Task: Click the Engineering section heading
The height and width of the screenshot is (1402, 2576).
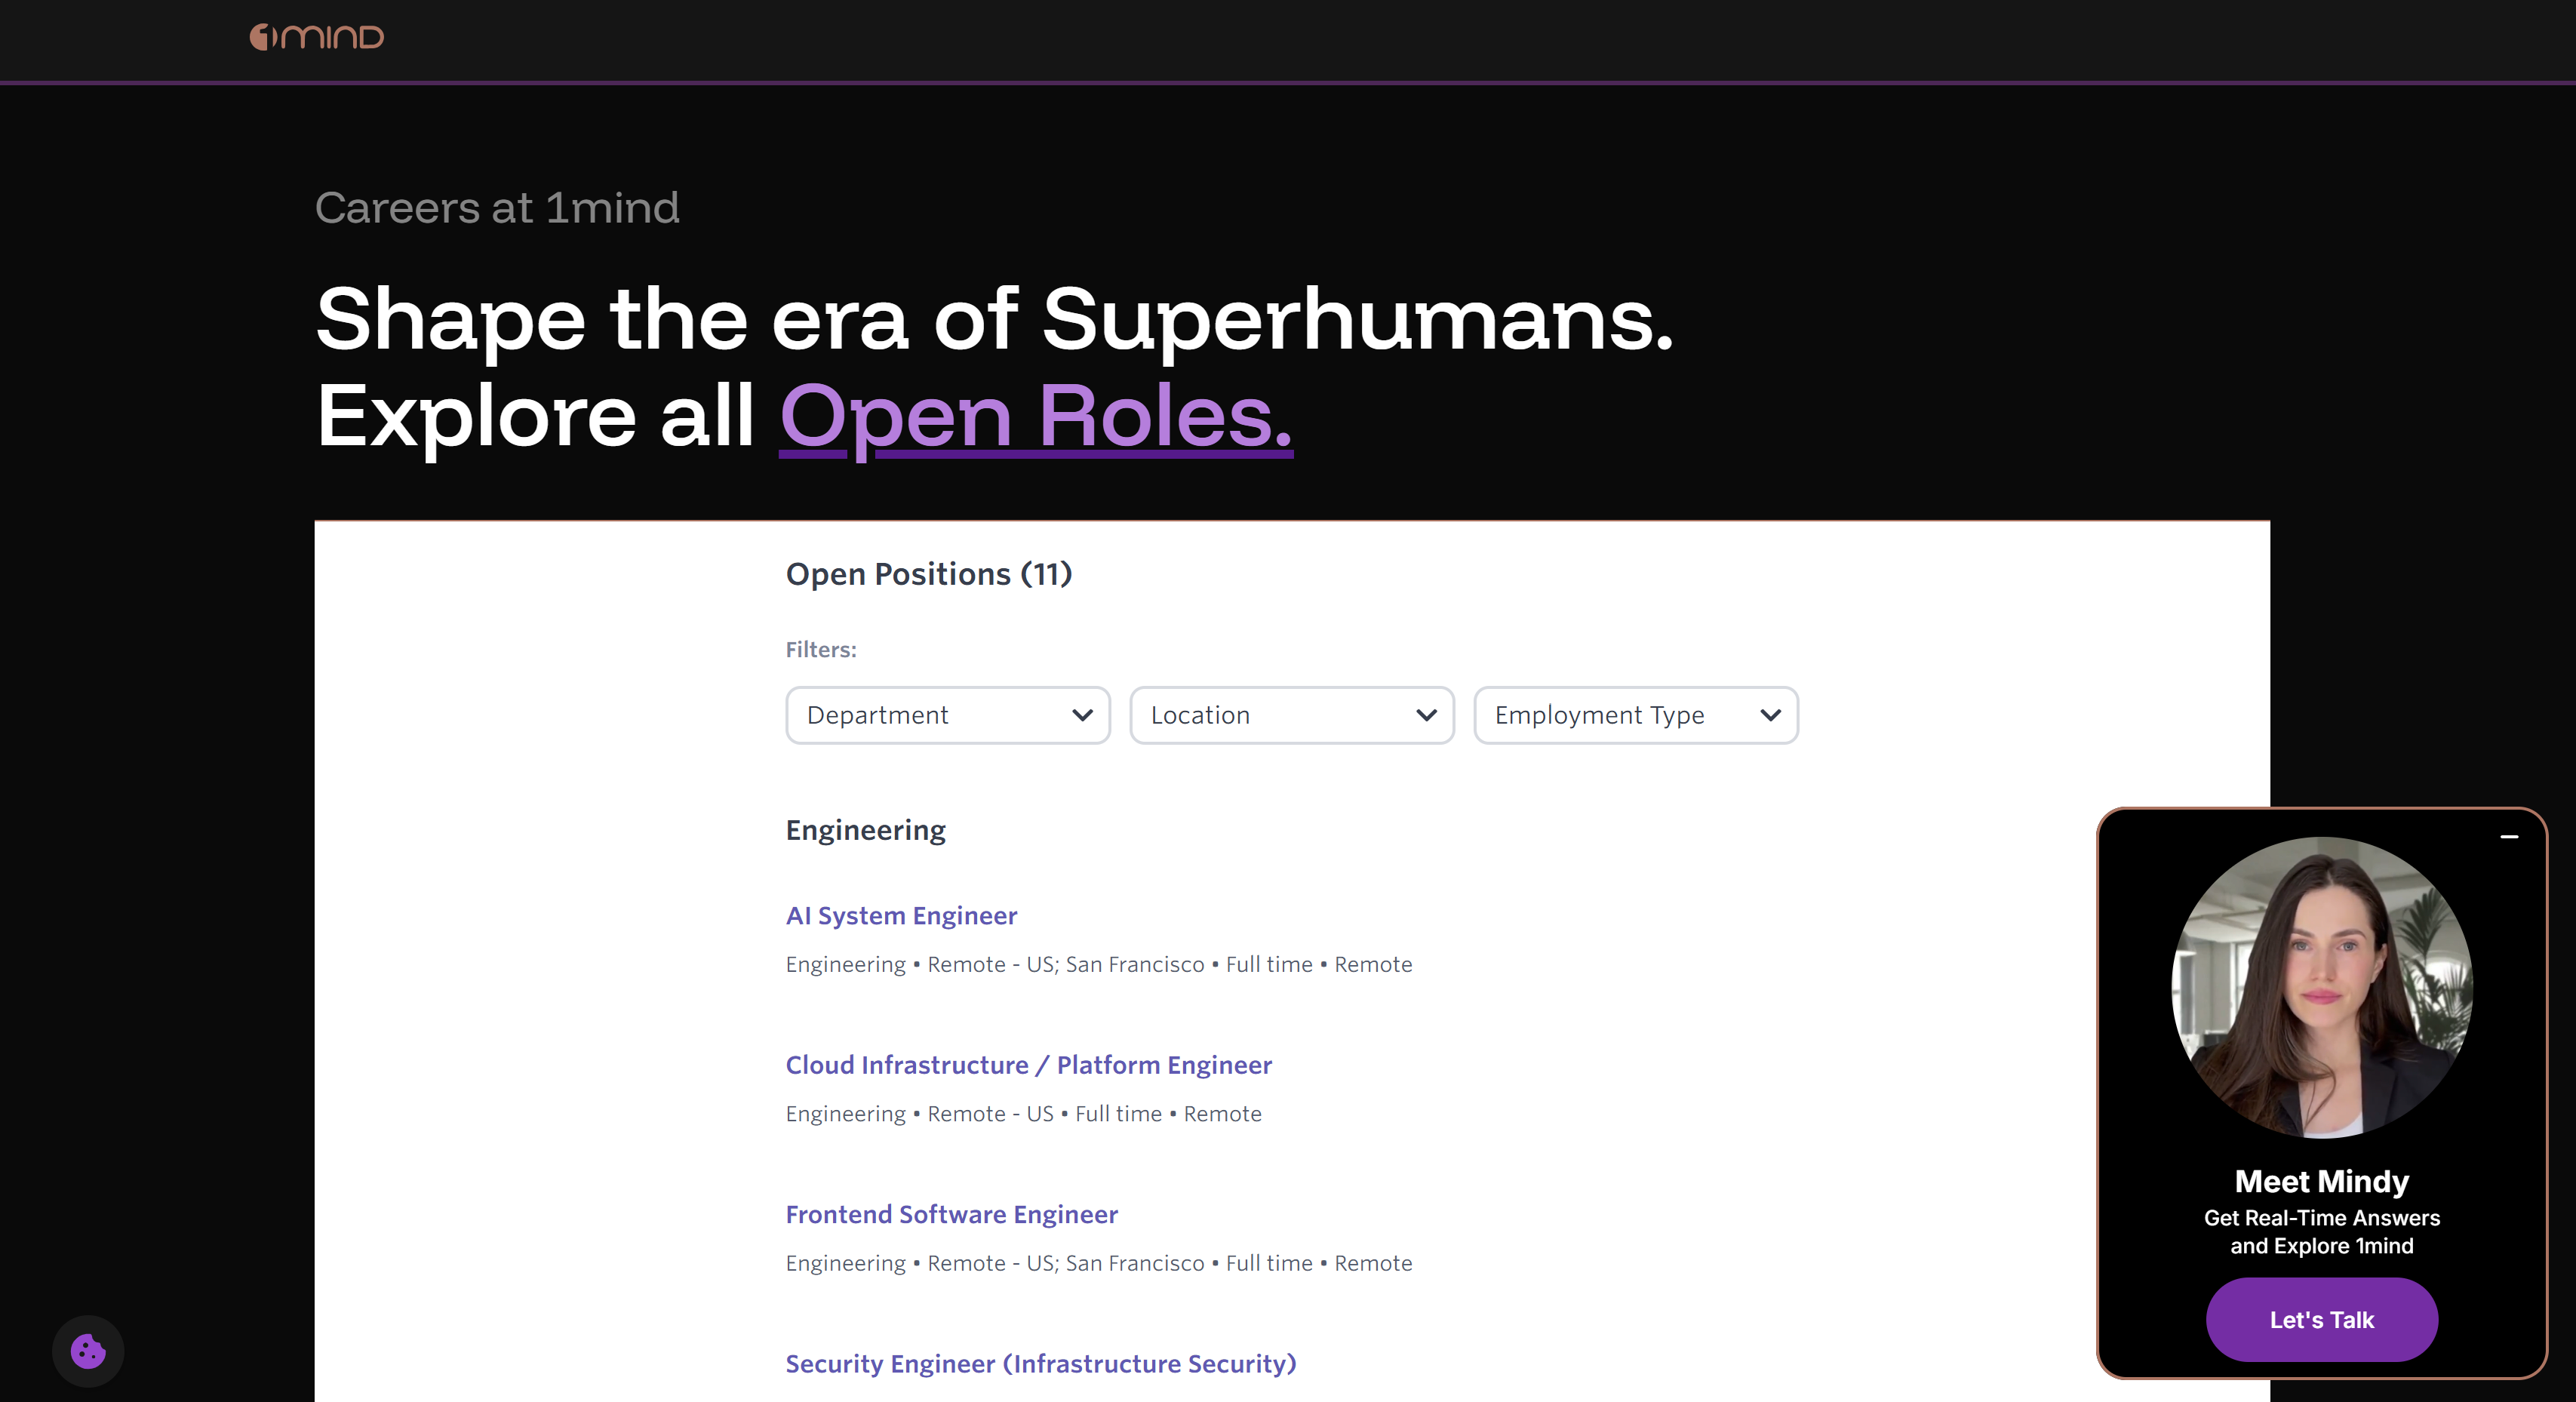Action: pyautogui.click(x=865, y=830)
